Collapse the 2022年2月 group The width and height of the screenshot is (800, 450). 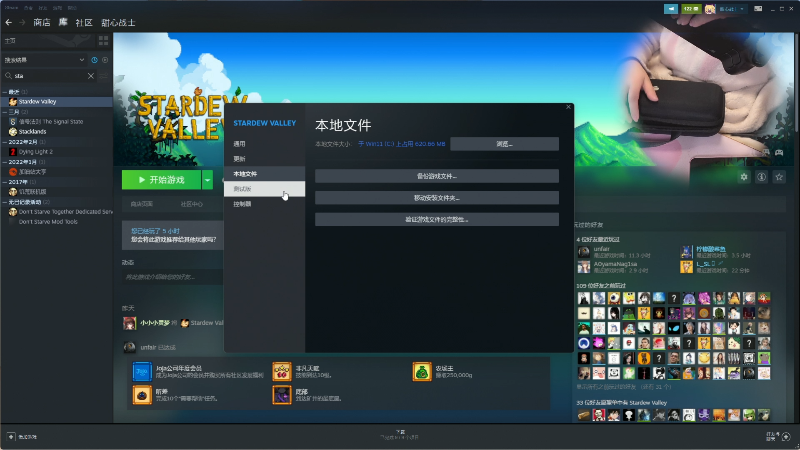(x=5, y=142)
